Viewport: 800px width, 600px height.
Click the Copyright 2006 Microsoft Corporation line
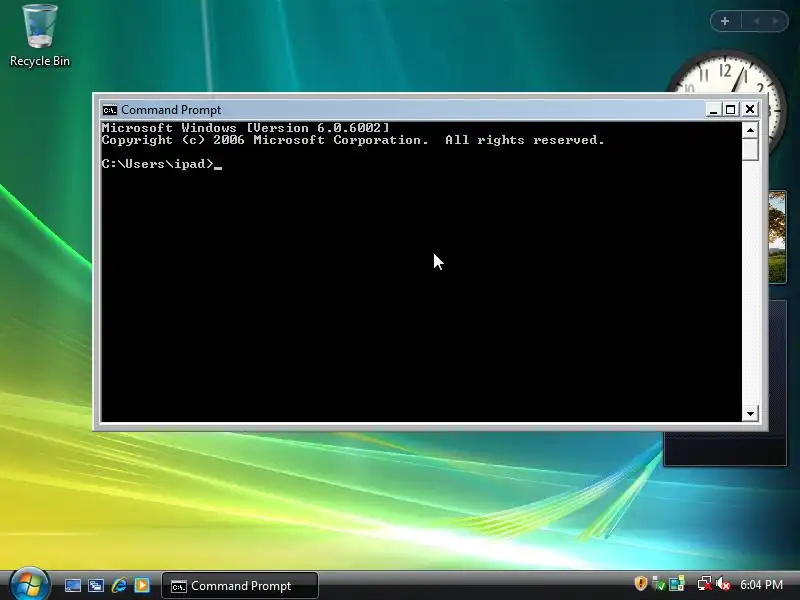353,140
